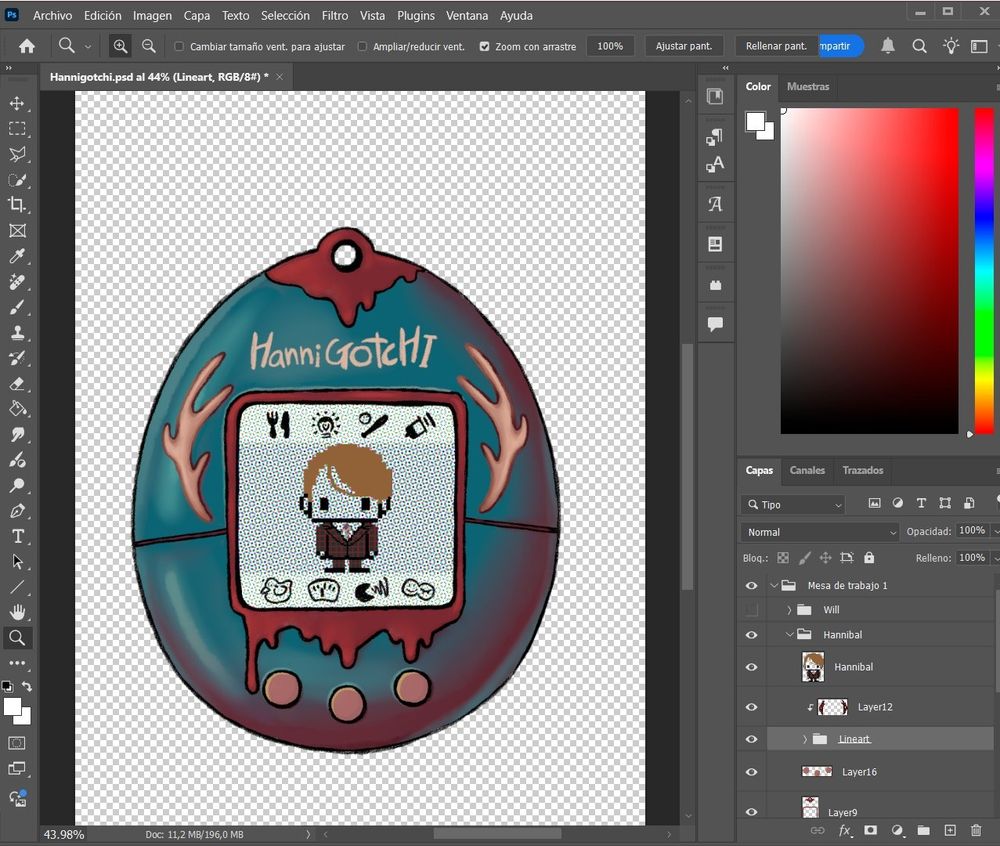This screenshot has height=846, width=1000.
Task: Click the Compartir share button
Action: [x=841, y=46]
